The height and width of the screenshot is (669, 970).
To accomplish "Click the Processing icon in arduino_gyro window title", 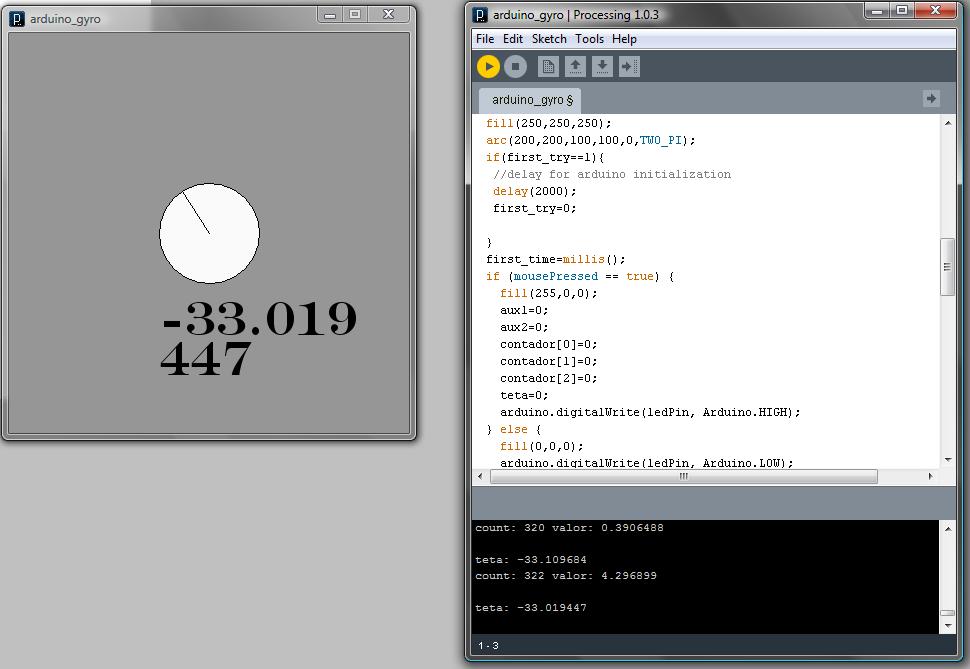I will [17, 19].
